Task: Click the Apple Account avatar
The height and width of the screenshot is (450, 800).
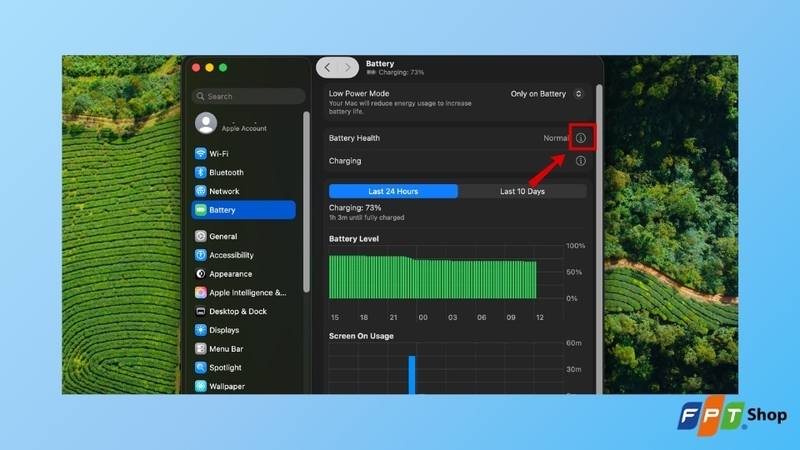Action: click(x=206, y=123)
